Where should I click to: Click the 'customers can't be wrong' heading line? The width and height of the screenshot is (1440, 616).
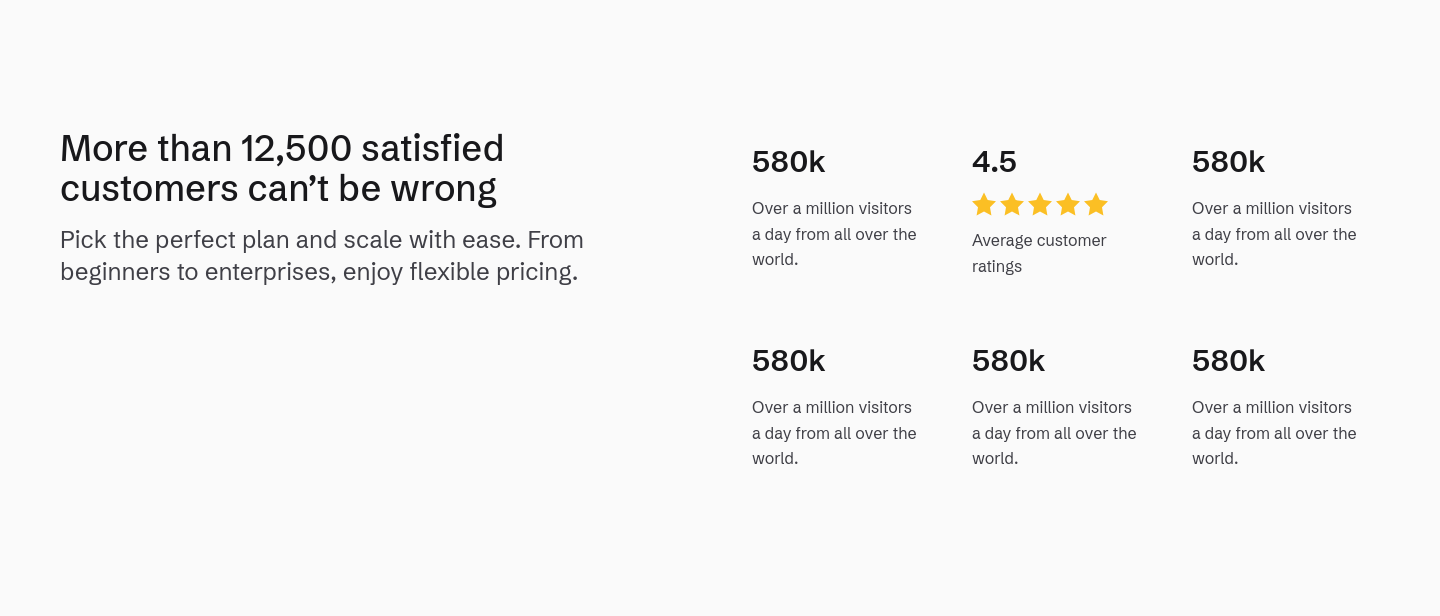click(278, 189)
